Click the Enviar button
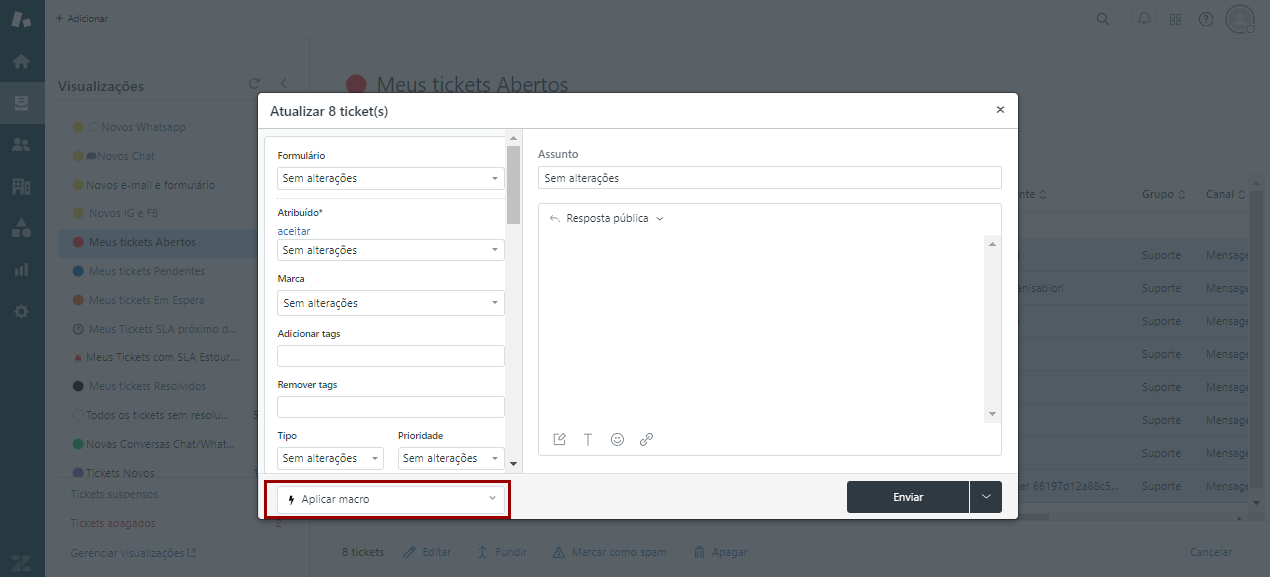1270x577 pixels. (x=907, y=497)
